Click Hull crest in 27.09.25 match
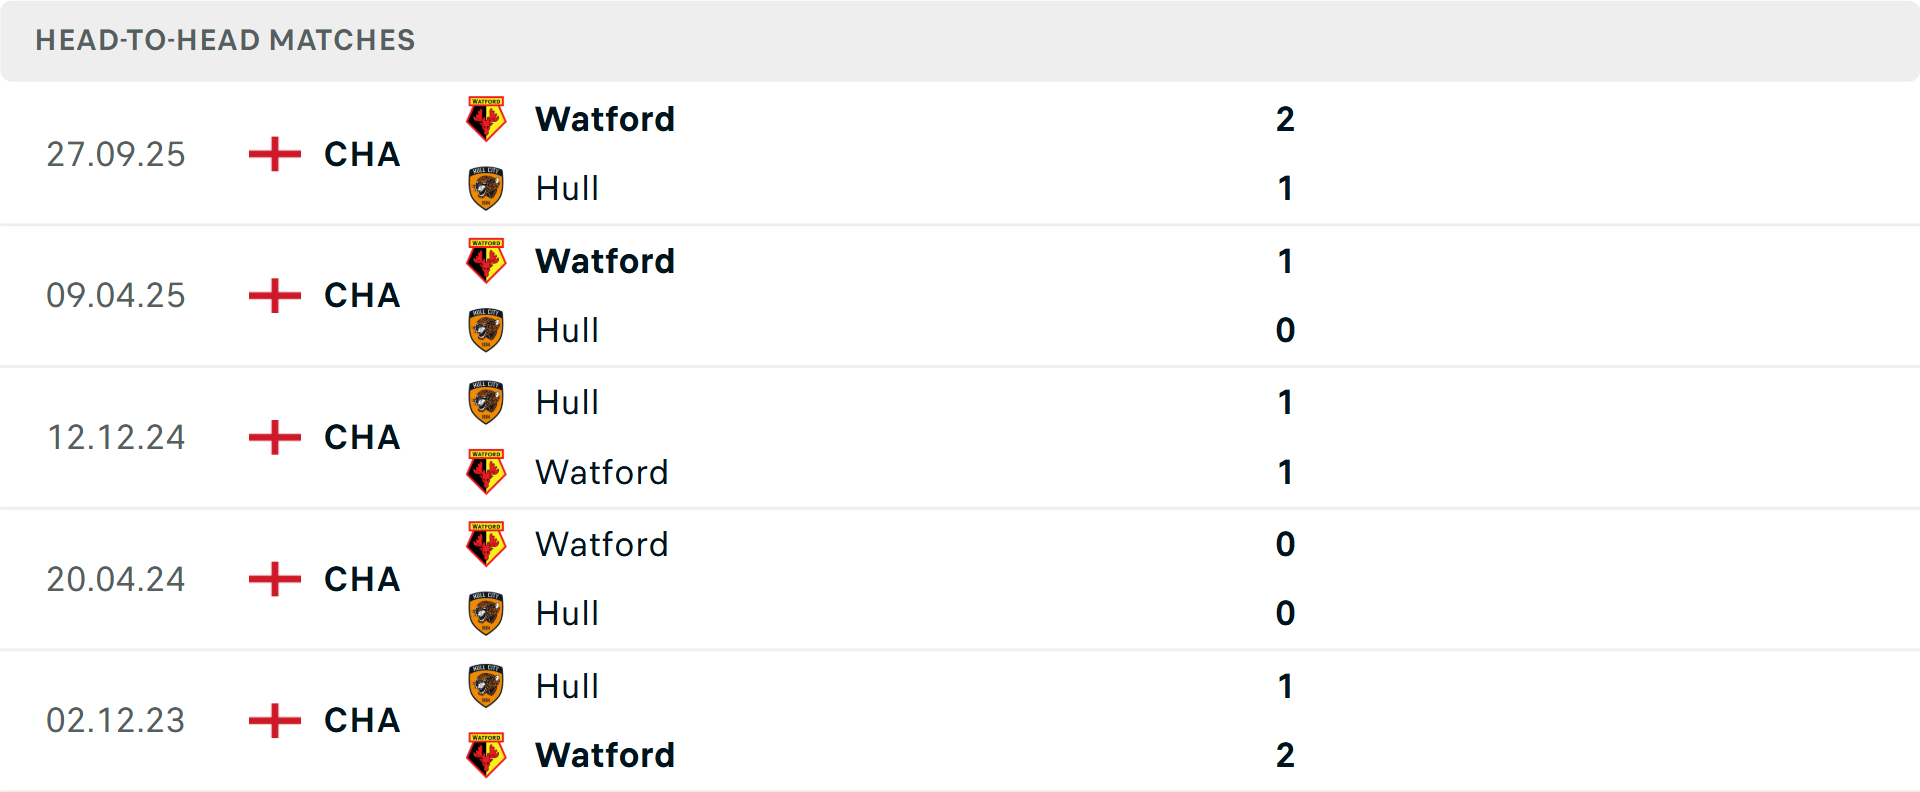The height and width of the screenshot is (792, 1920). coord(486,188)
